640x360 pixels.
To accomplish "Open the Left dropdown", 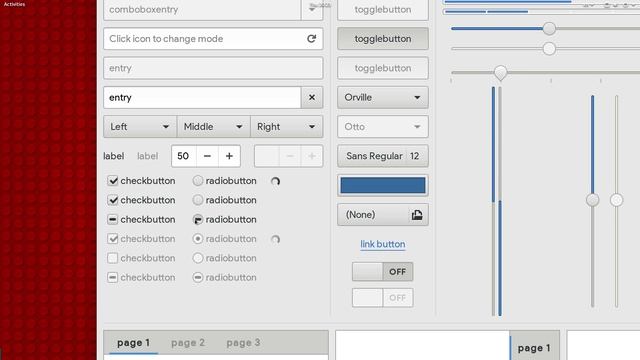I will click(x=140, y=127).
